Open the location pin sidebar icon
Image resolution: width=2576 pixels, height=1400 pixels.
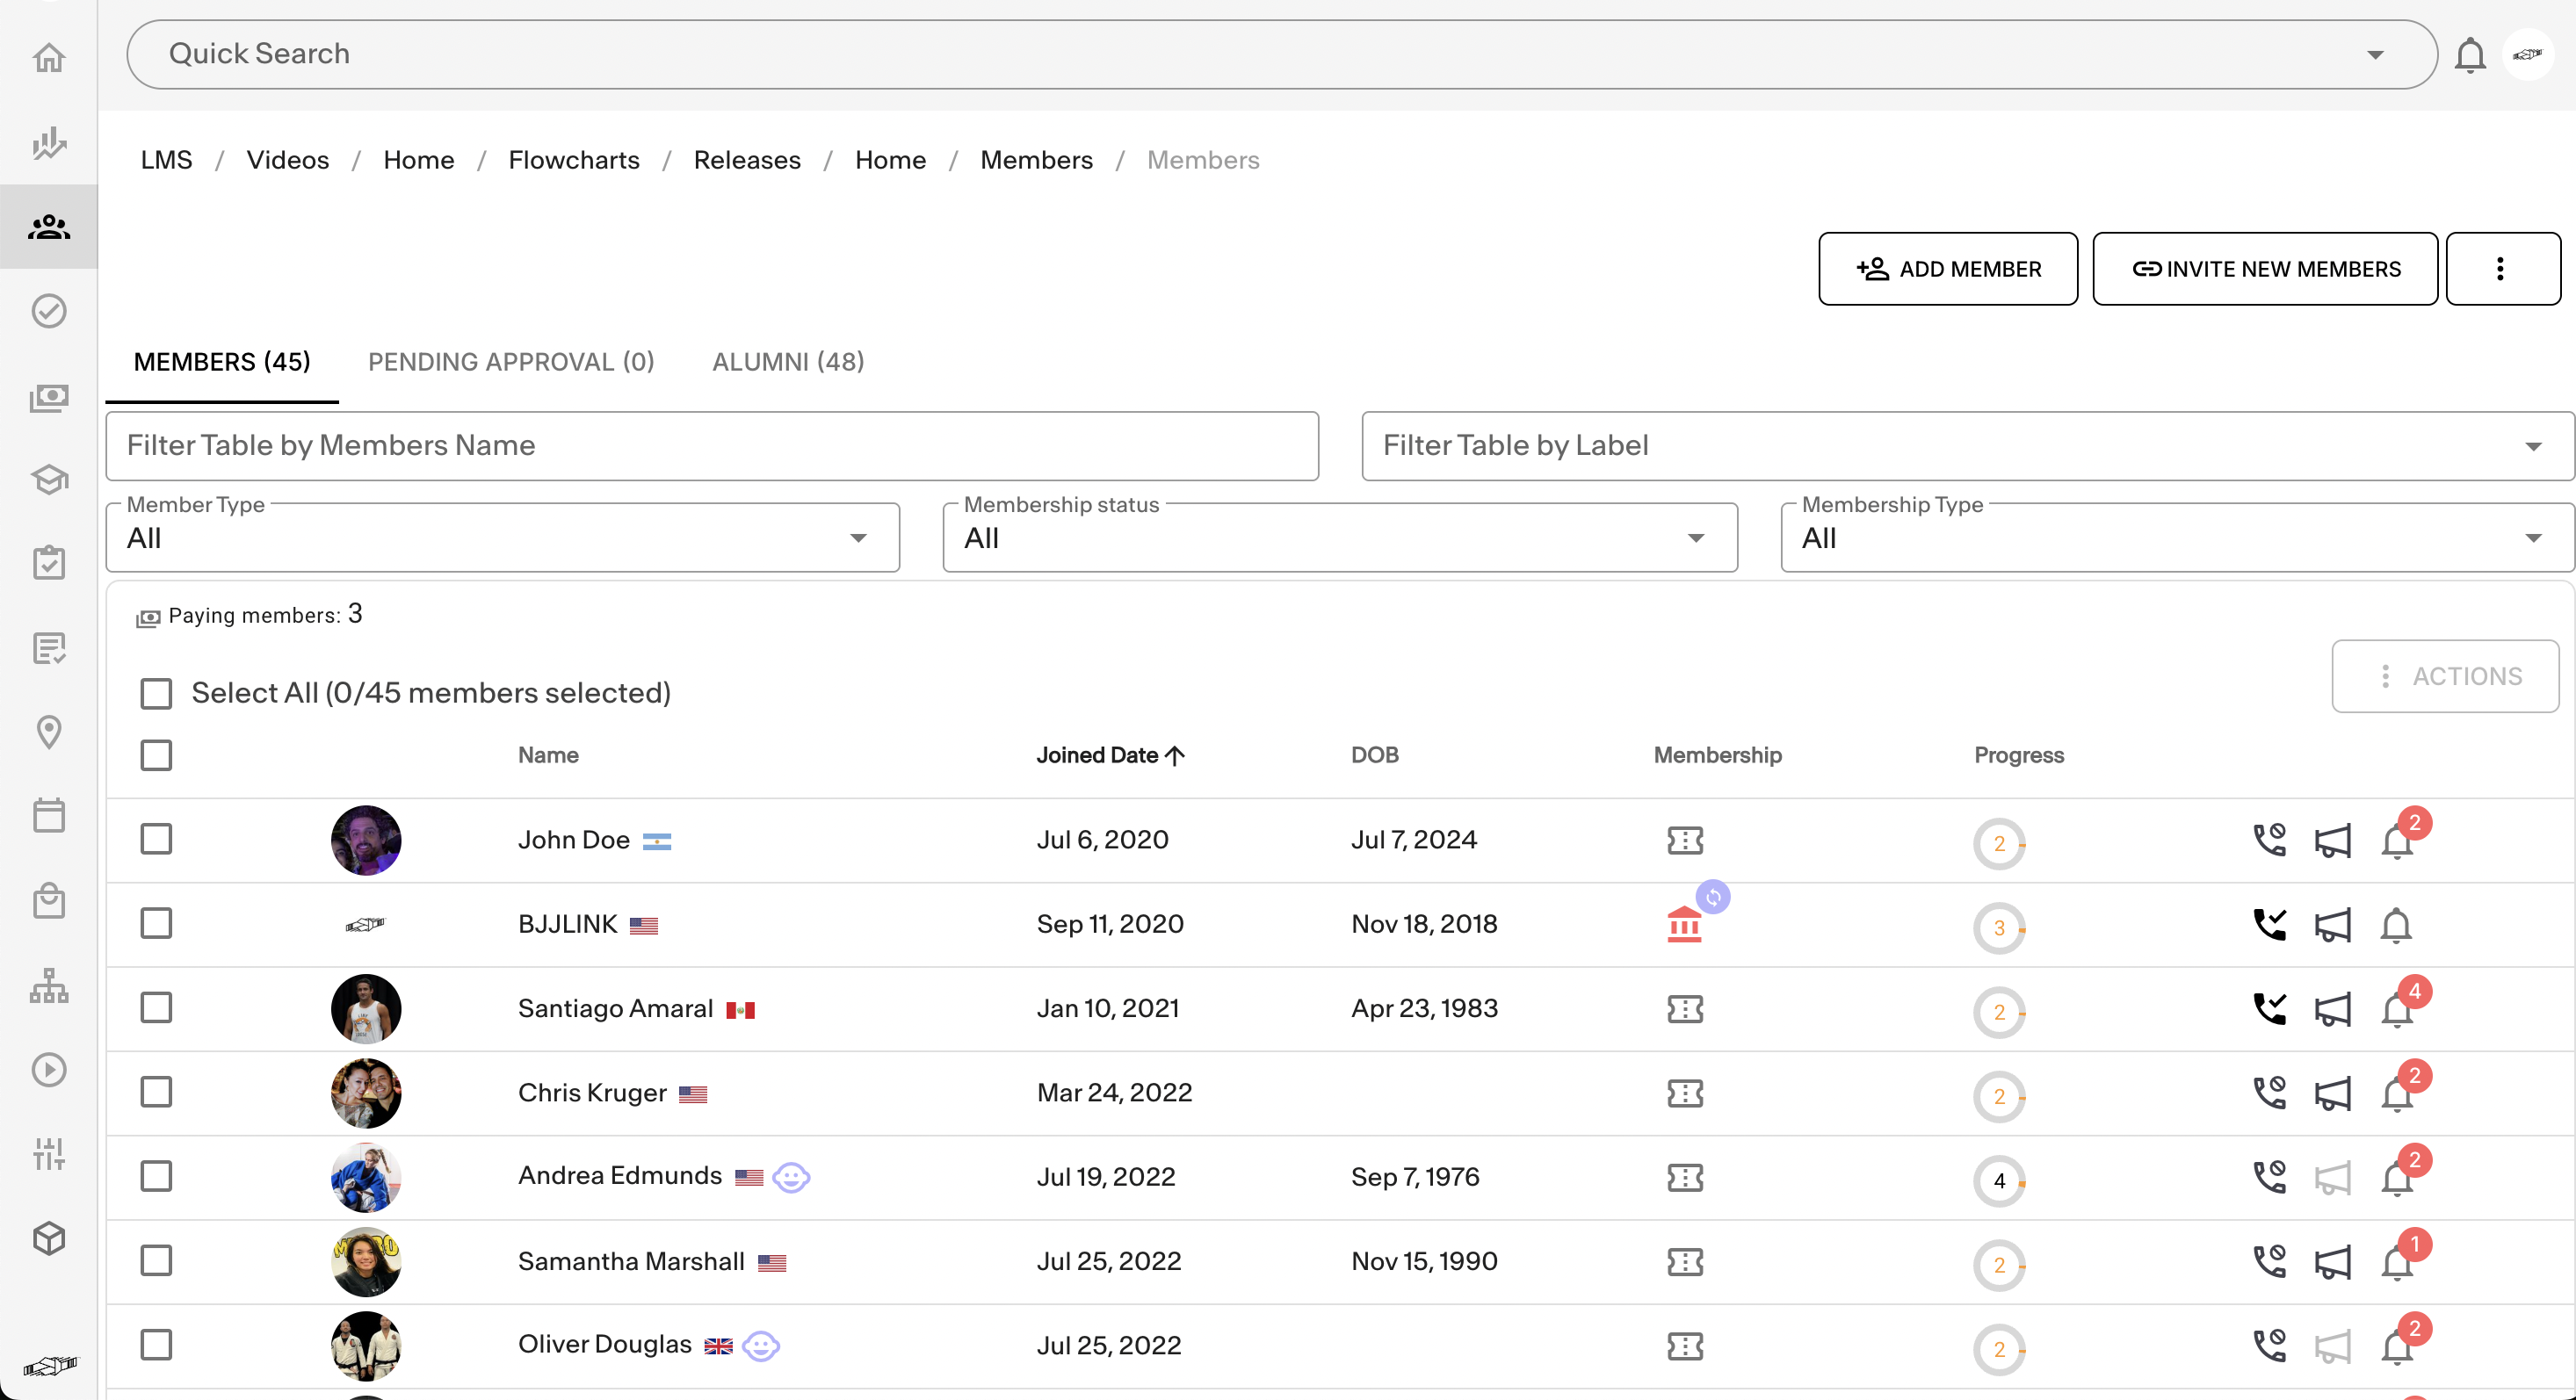pyautogui.click(x=48, y=732)
